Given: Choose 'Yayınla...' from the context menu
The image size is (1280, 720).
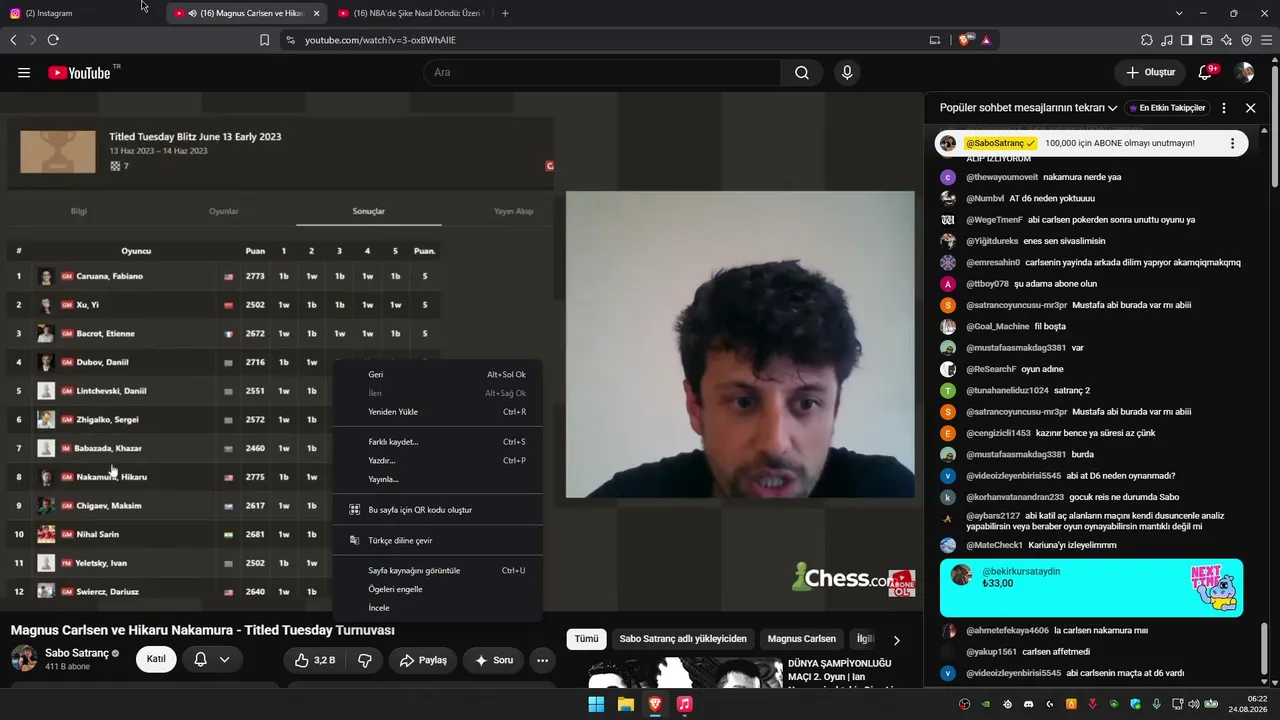Looking at the screenshot, I should [x=437, y=479].
